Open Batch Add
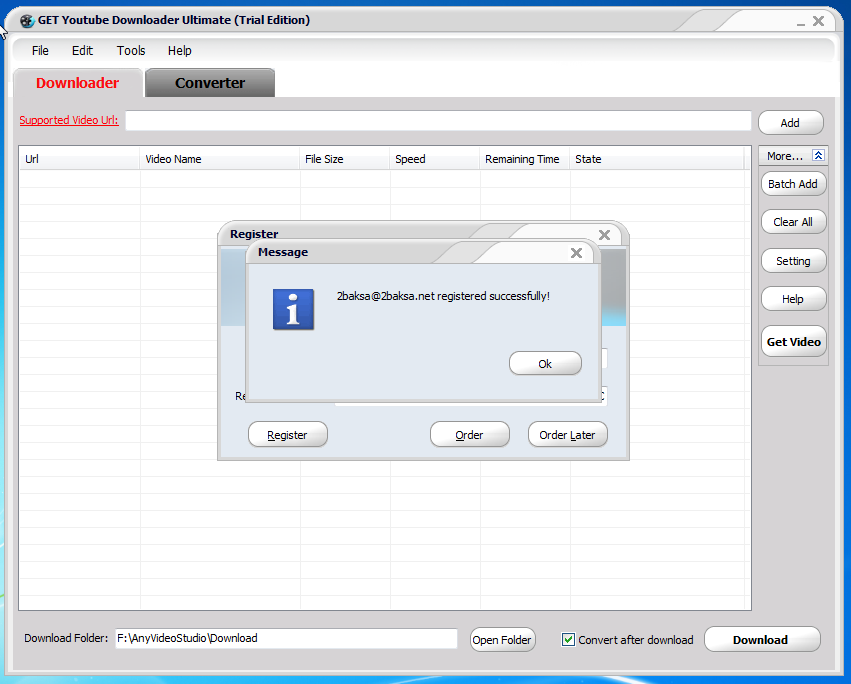 coord(793,183)
